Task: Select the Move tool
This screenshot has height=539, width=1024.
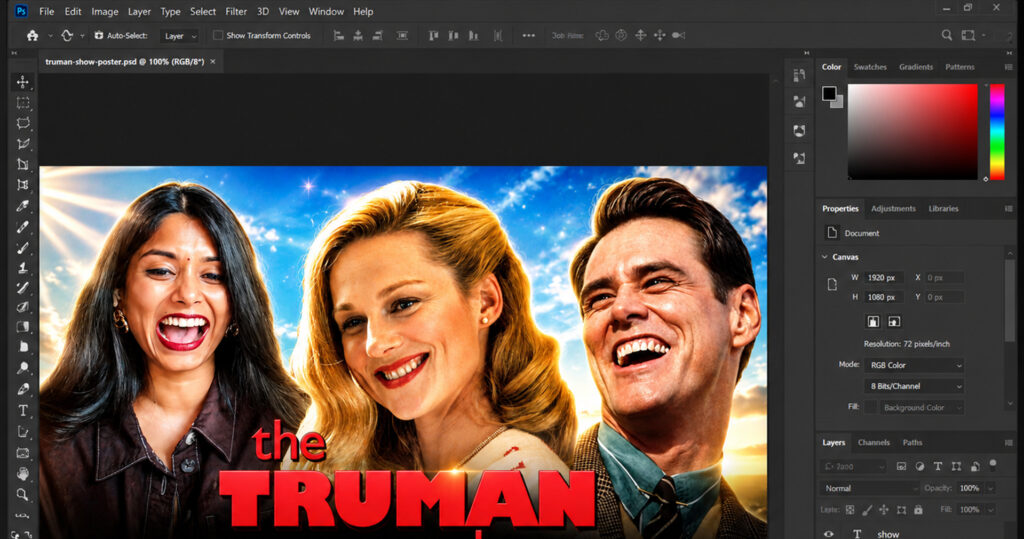Action: click(23, 82)
